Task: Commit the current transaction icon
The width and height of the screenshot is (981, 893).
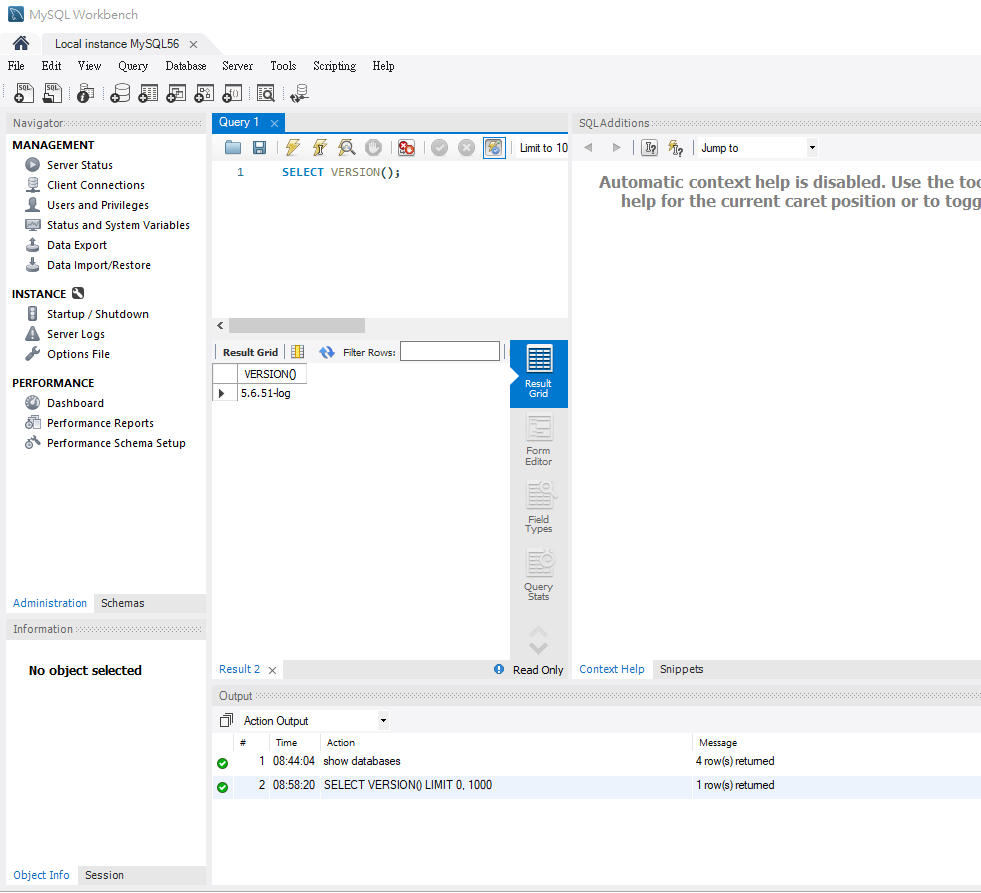Action: tap(439, 148)
